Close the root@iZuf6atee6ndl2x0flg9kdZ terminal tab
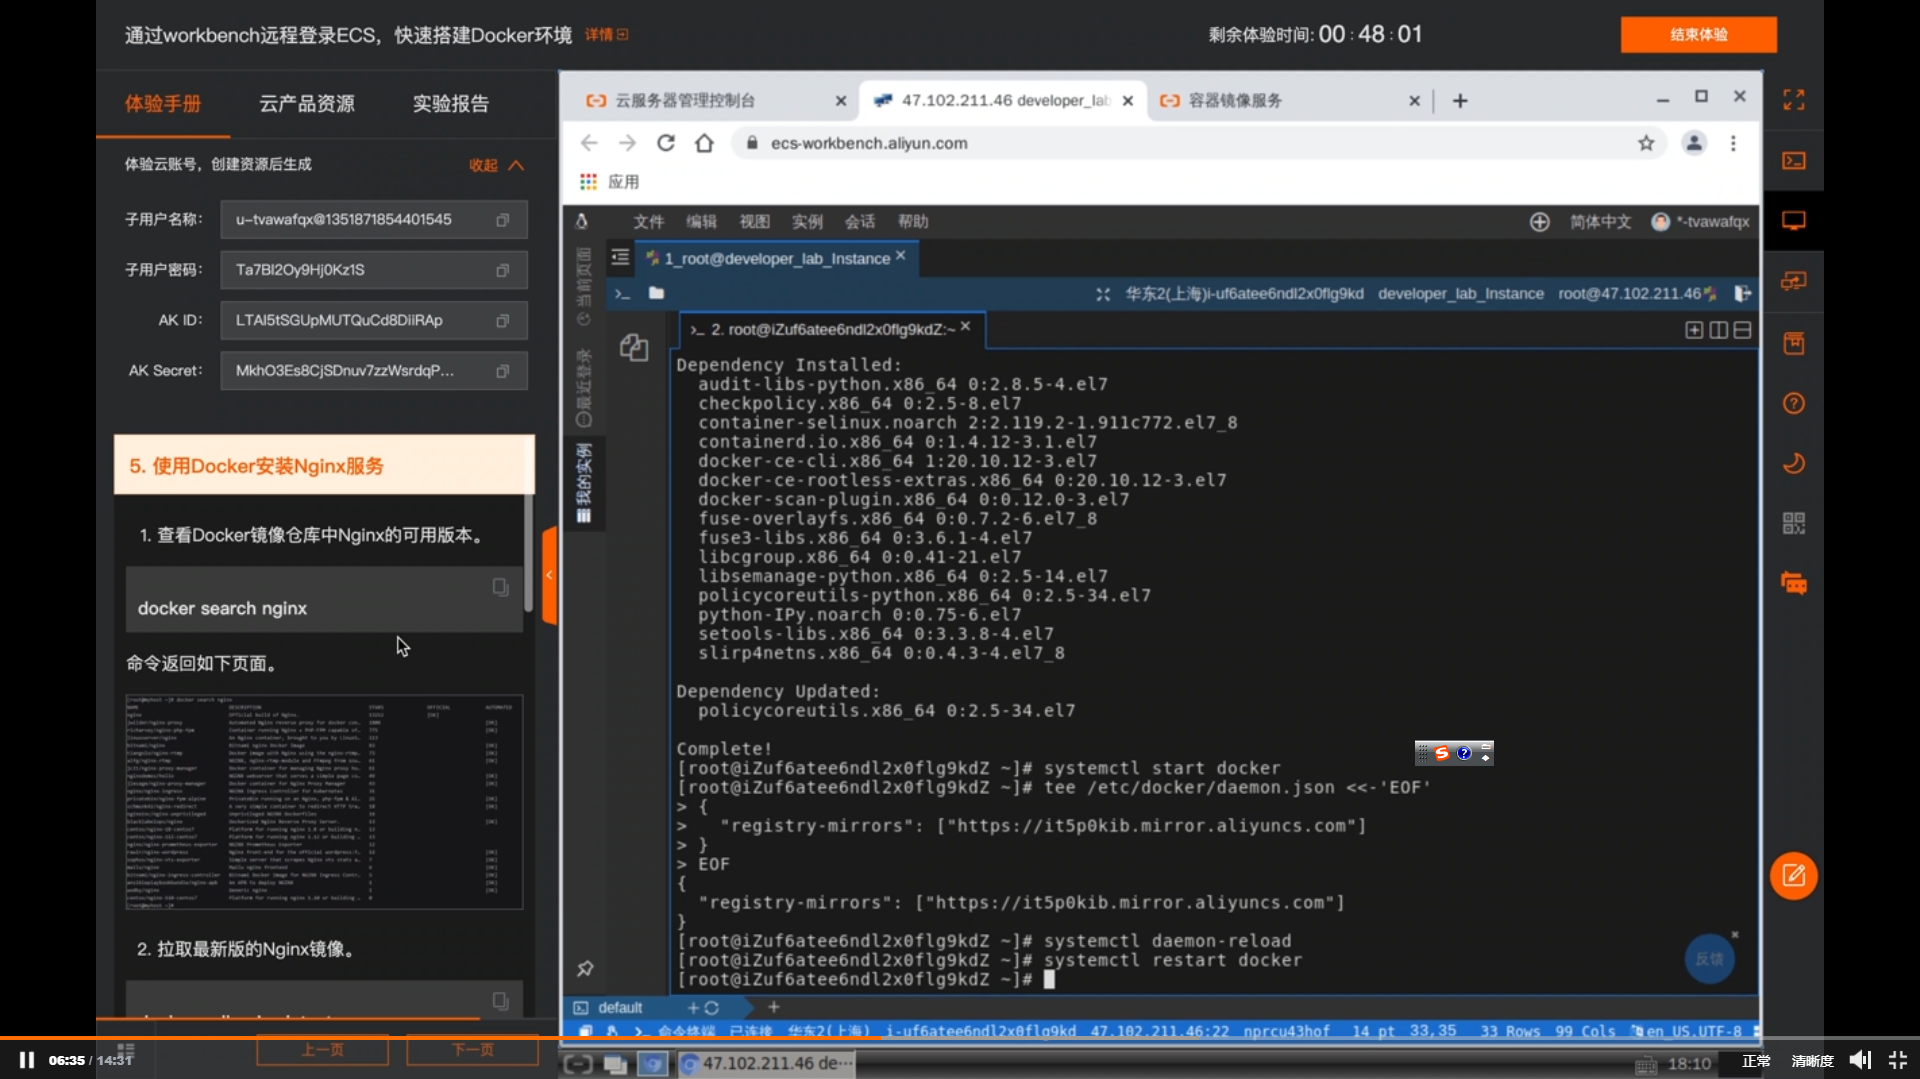The image size is (1920, 1079). 965,326
